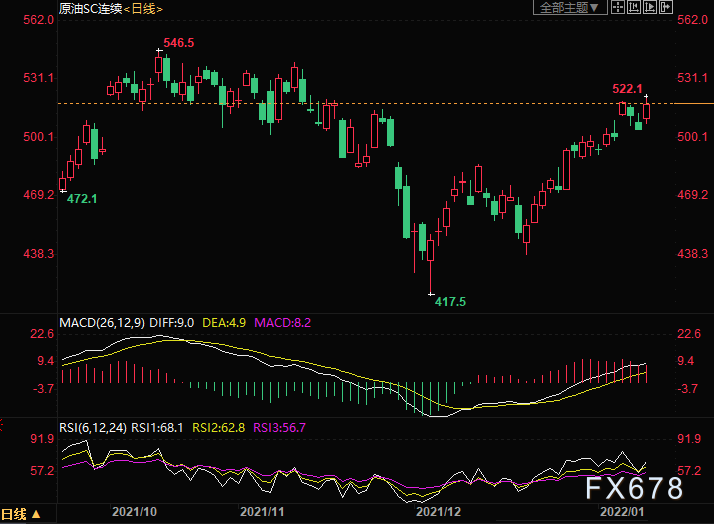Click the RSI1:68.1 value
The image size is (714, 524).
click(x=157, y=428)
